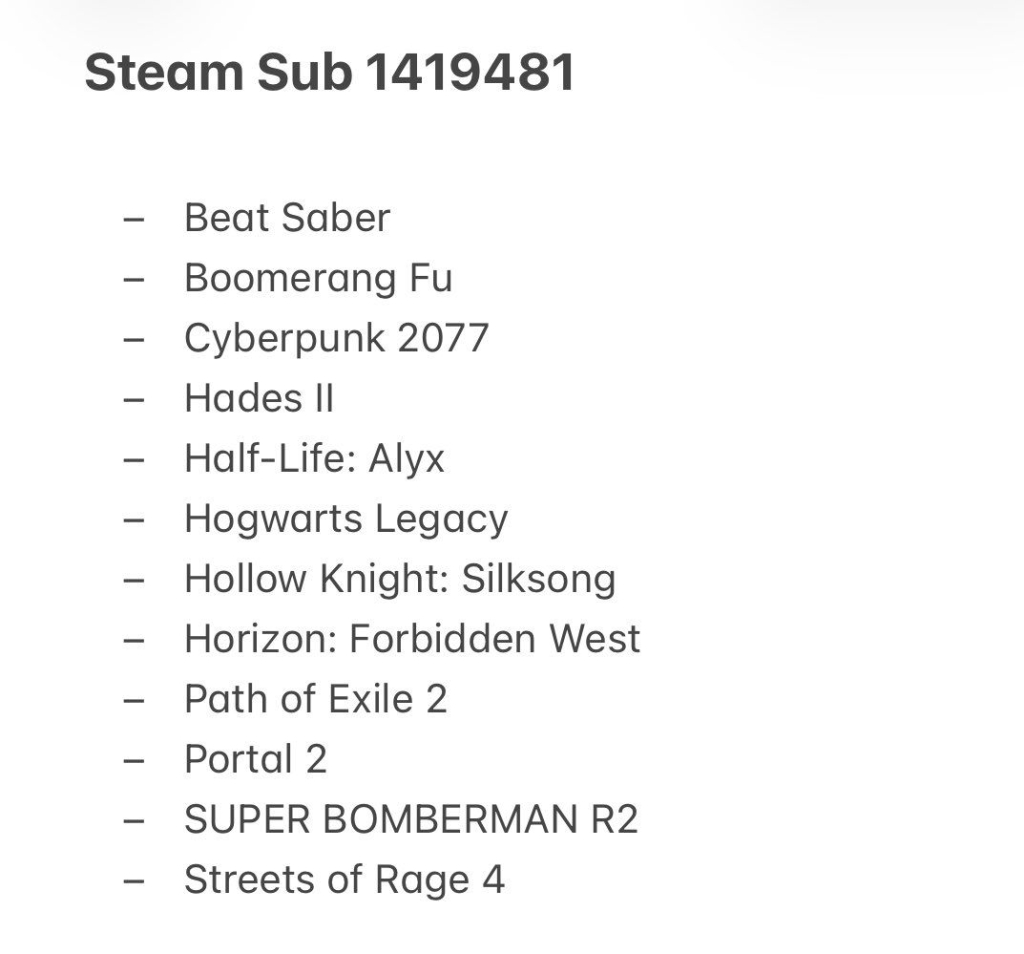Click the dash bullet before Hades II

pyautogui.click(x=133, y=400)
